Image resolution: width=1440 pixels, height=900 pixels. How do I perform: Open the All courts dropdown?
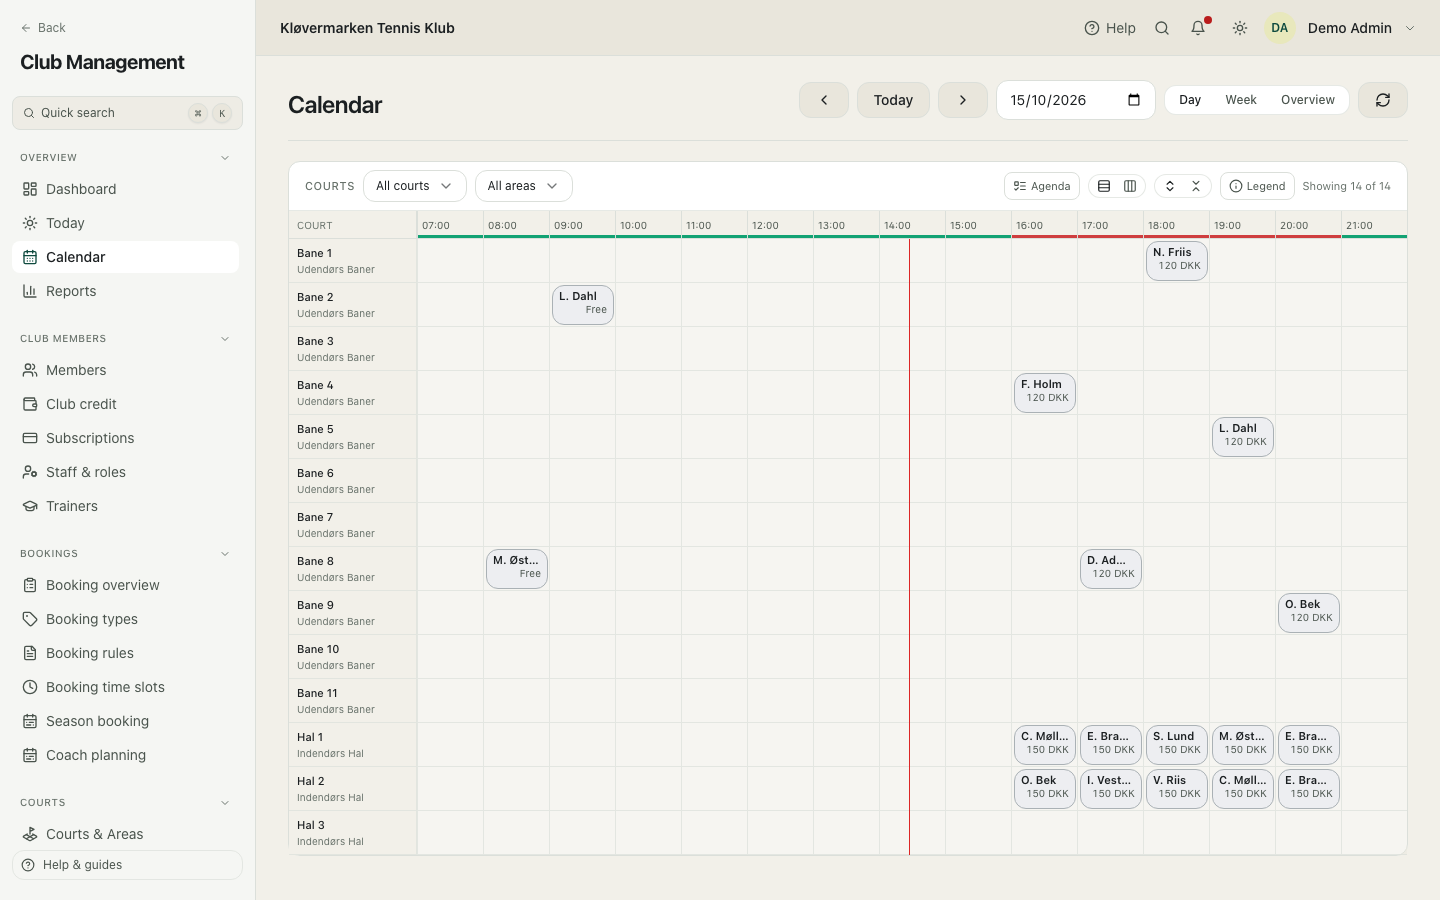(x=414, y=186)
